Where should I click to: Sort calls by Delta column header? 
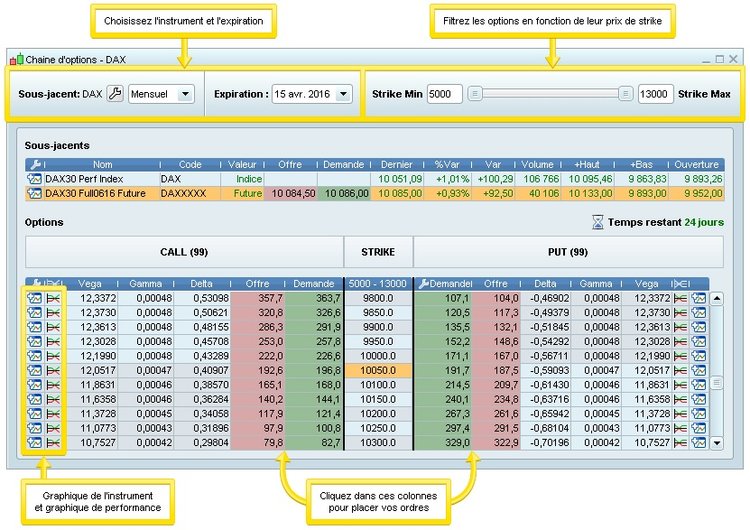coord(201,284)
